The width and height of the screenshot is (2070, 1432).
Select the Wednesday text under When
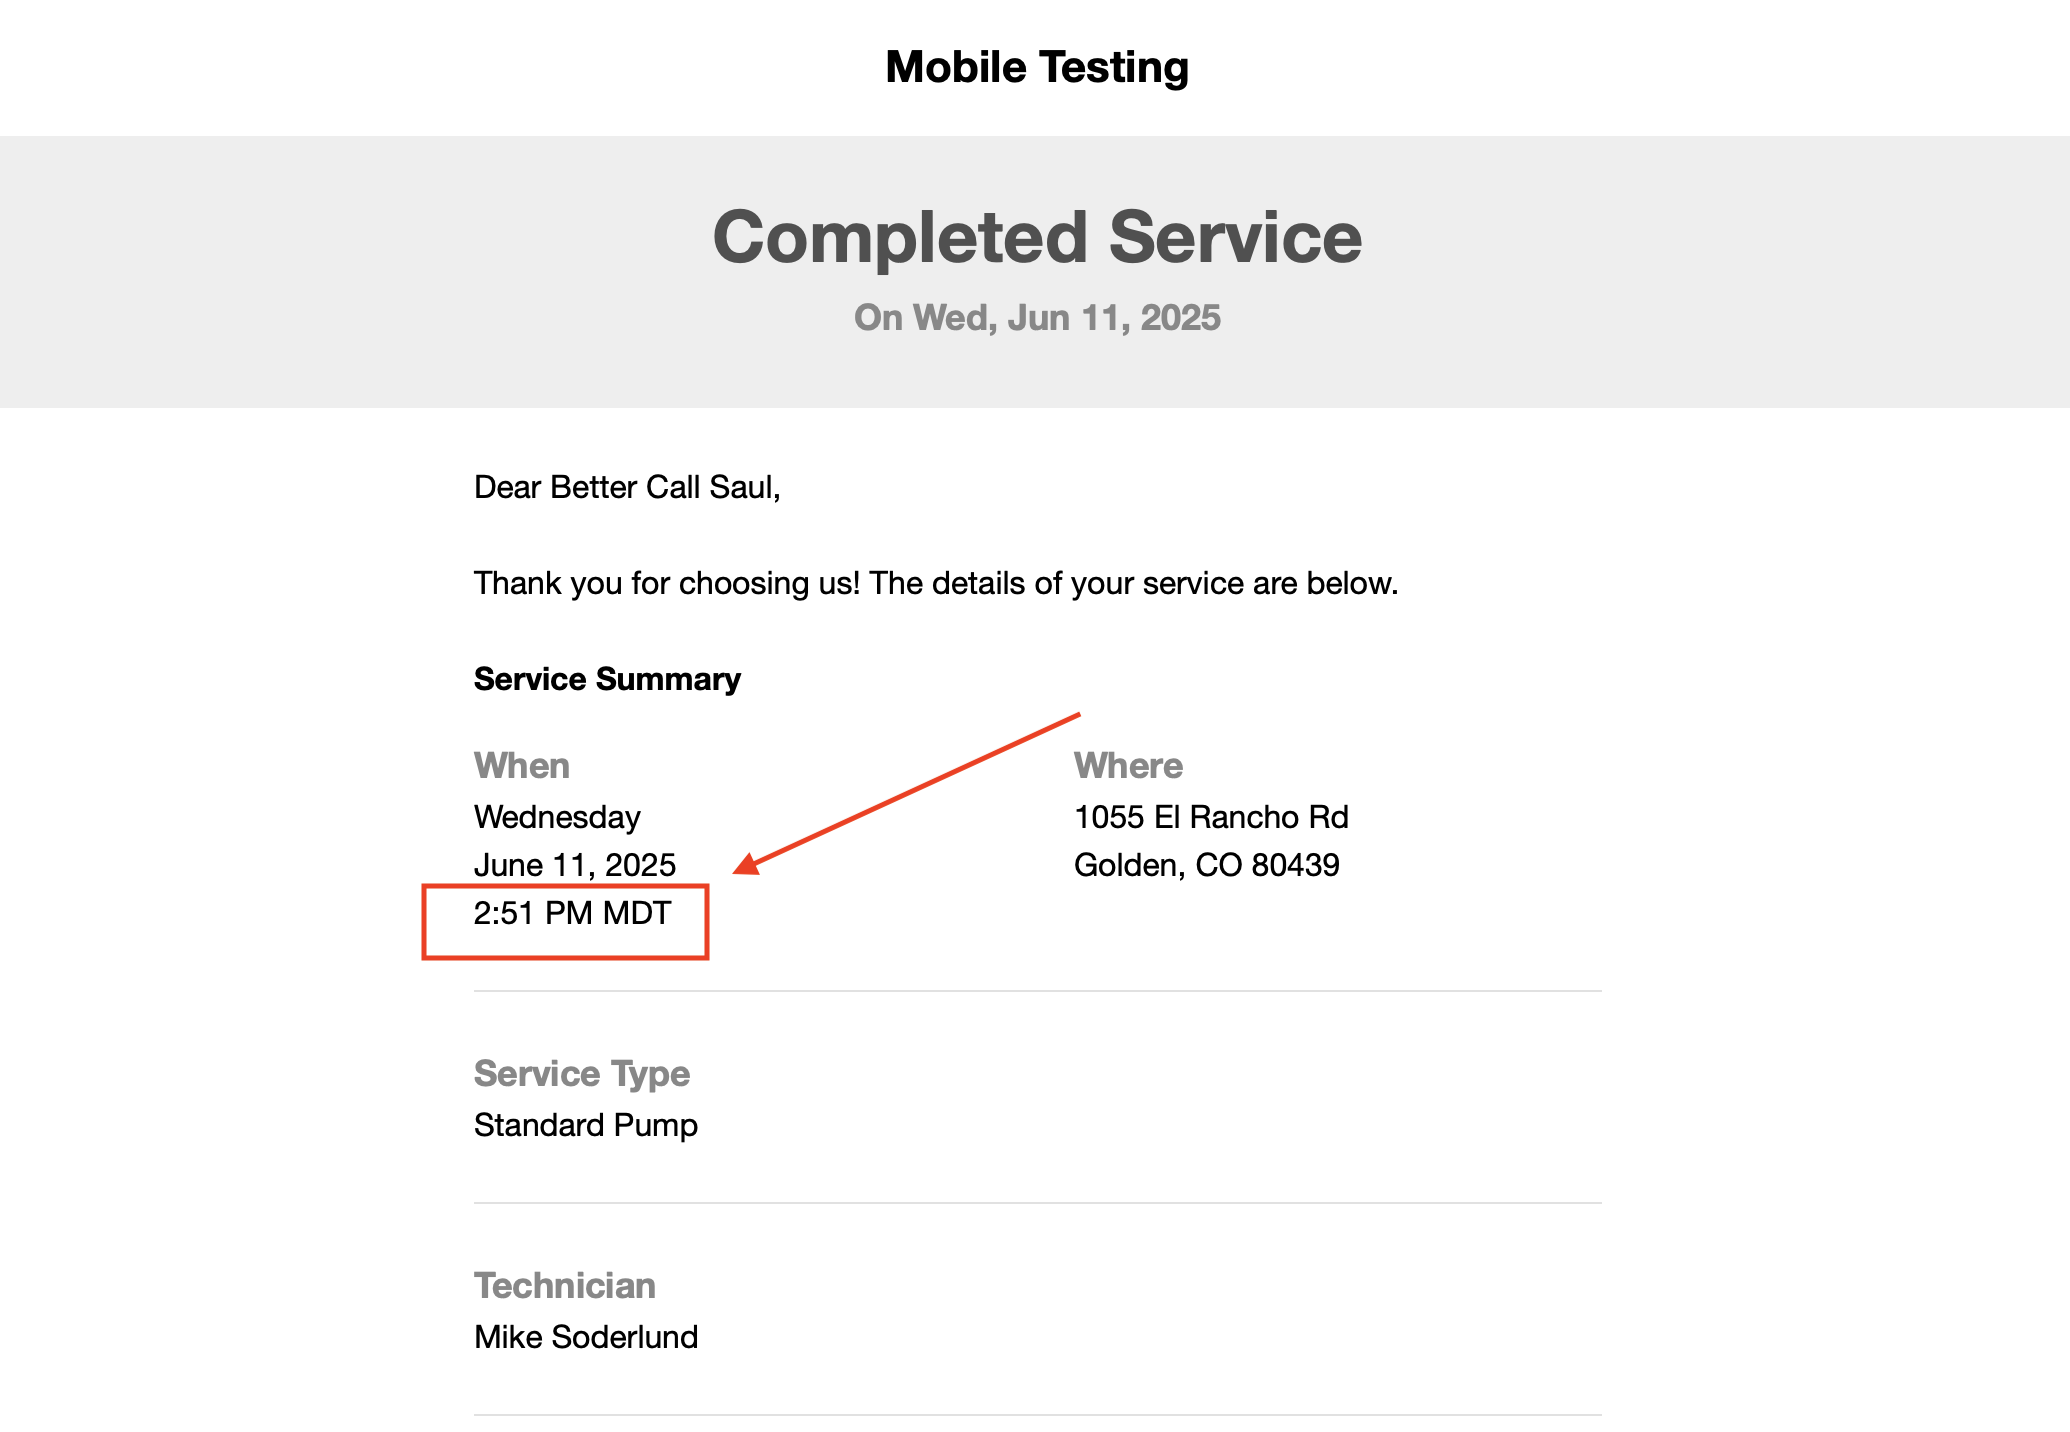click(x=557, y=817)
